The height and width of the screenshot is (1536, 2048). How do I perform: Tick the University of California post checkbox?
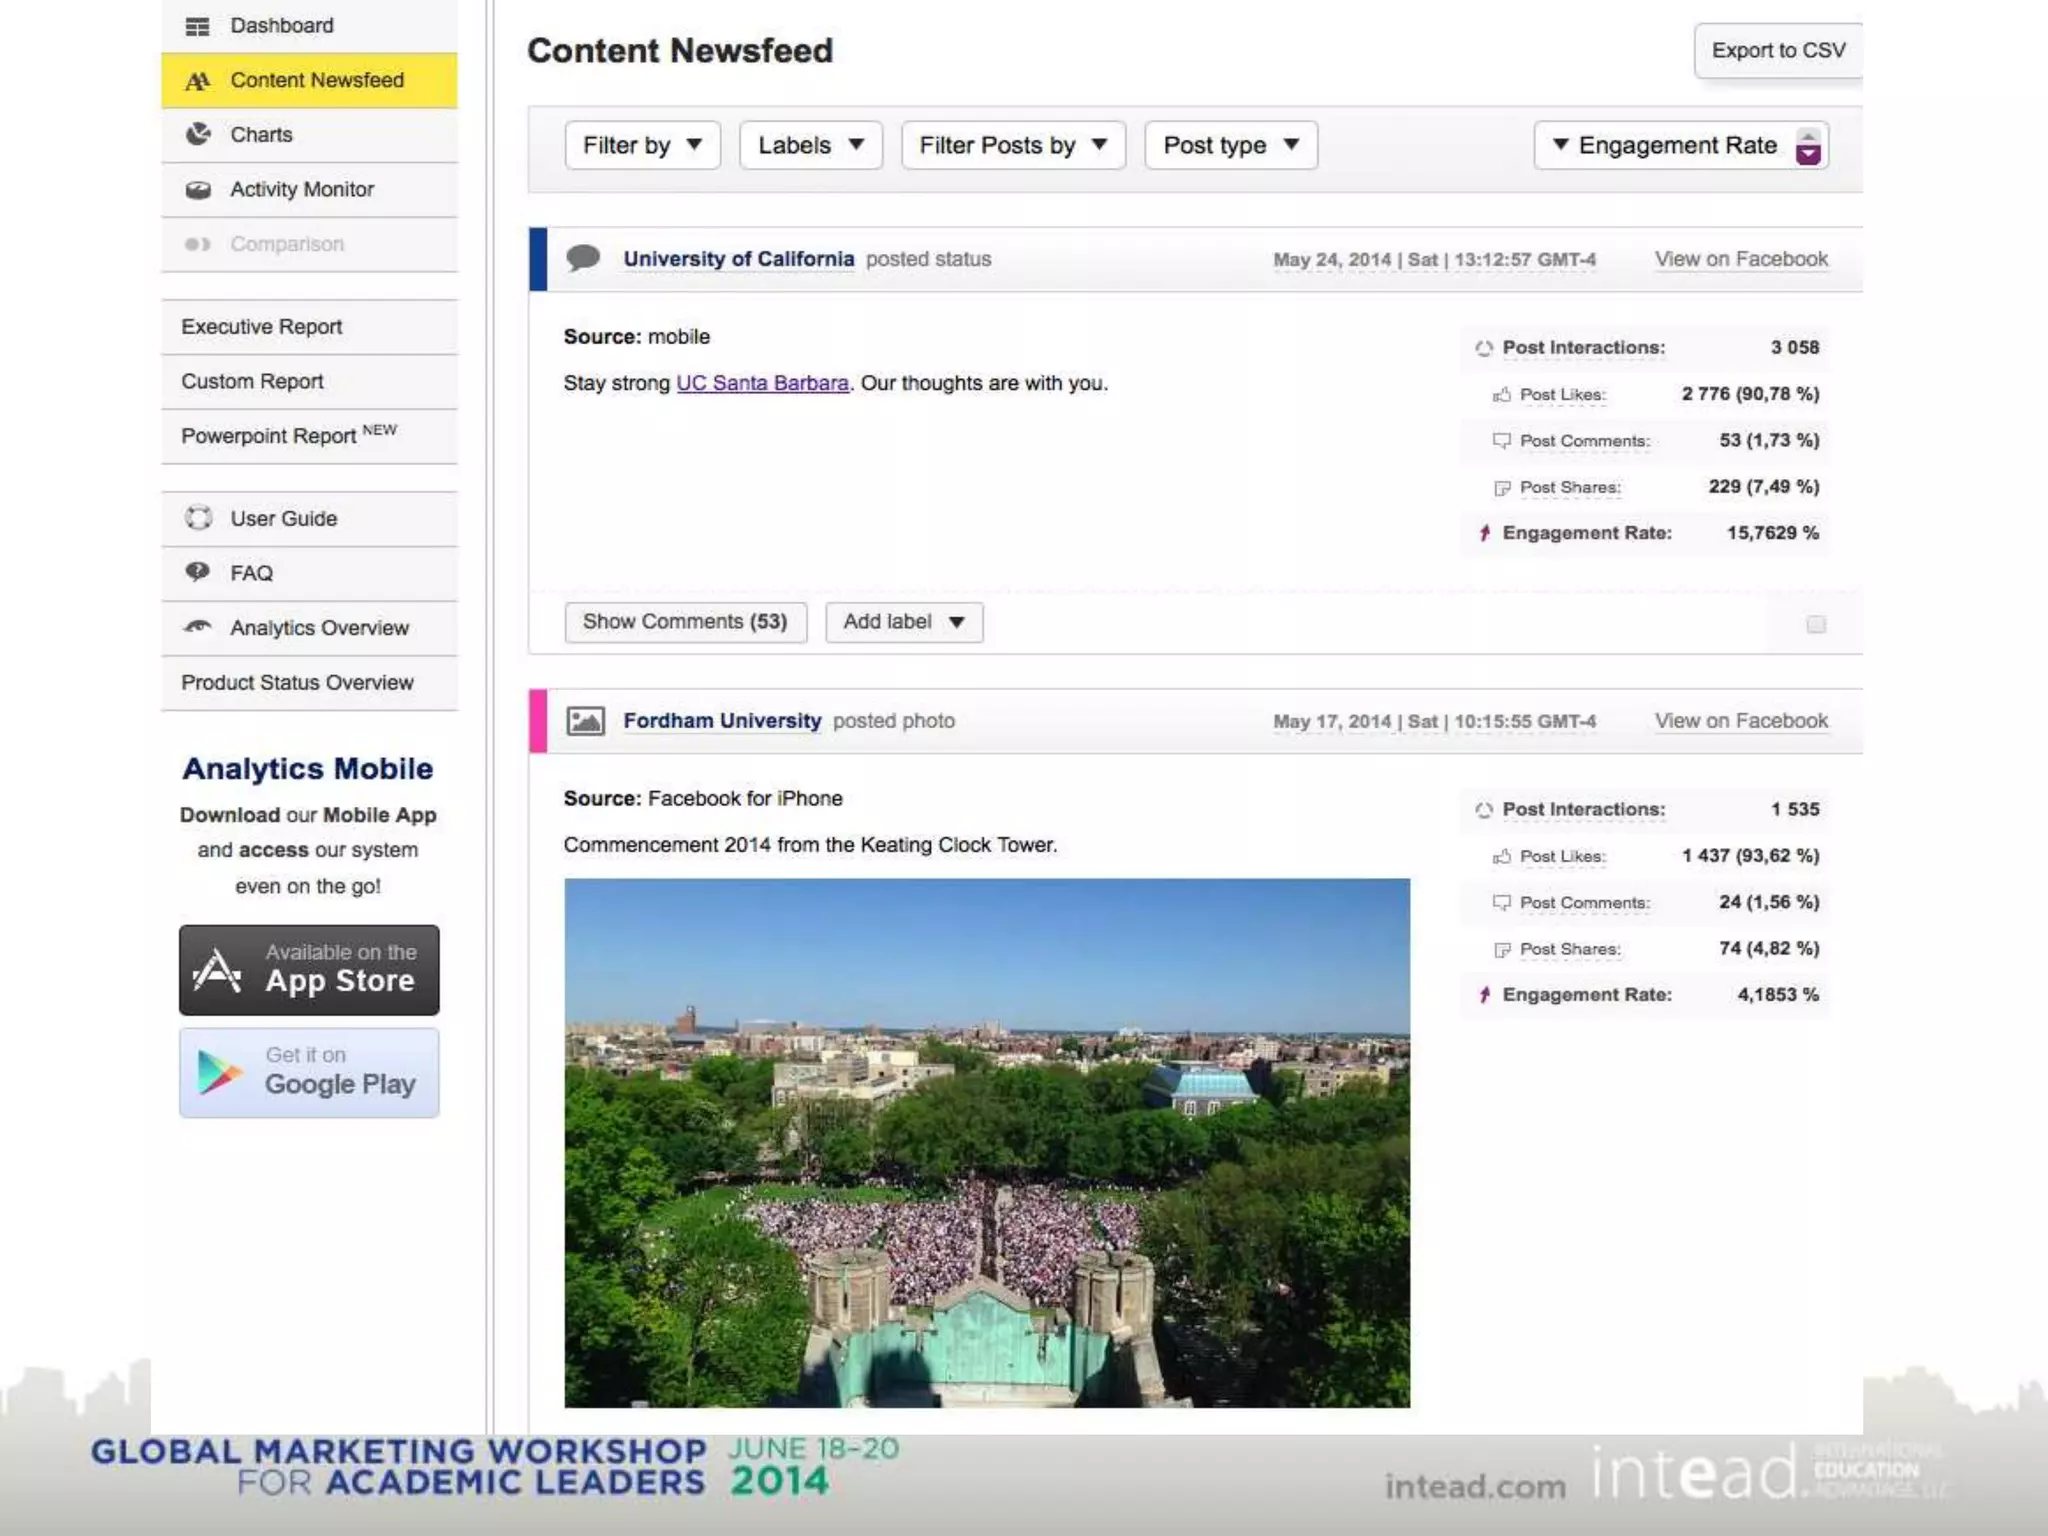1816,624
